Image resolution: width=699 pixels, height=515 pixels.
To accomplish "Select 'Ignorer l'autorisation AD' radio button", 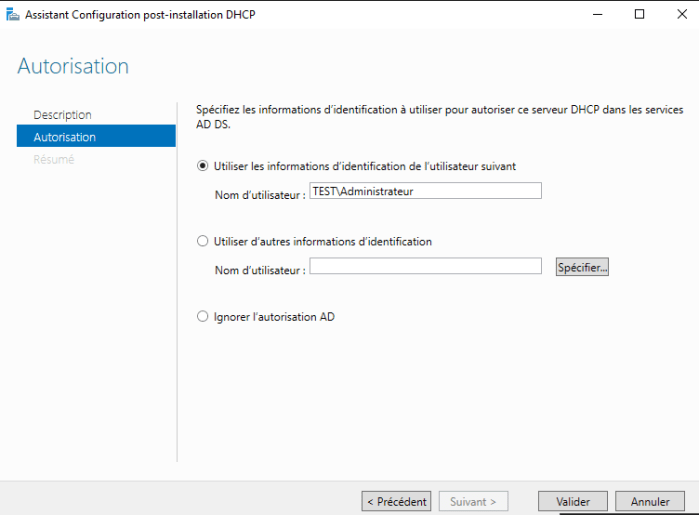I will tap(203, 317).
